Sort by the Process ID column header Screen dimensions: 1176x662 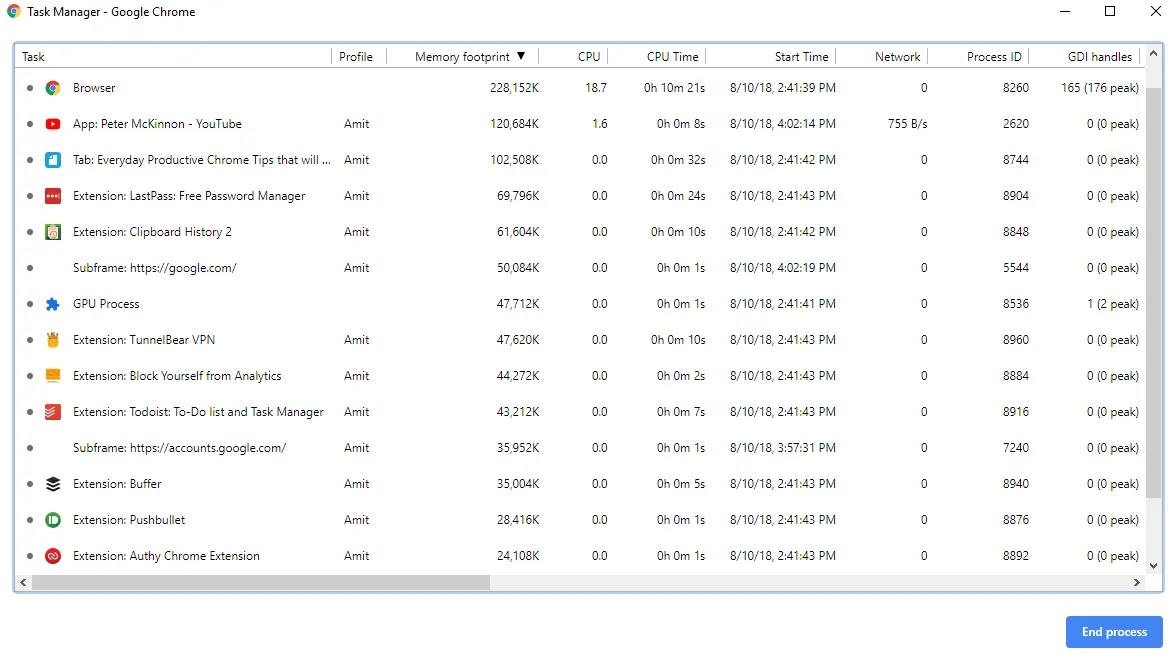click(994, 57)
